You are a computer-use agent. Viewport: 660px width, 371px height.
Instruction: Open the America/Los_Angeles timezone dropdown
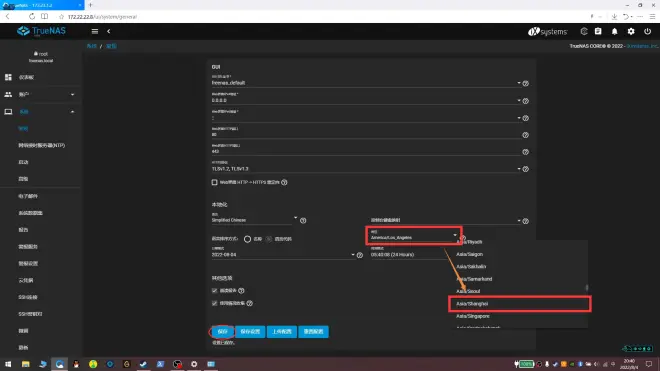tap(414, 238)
